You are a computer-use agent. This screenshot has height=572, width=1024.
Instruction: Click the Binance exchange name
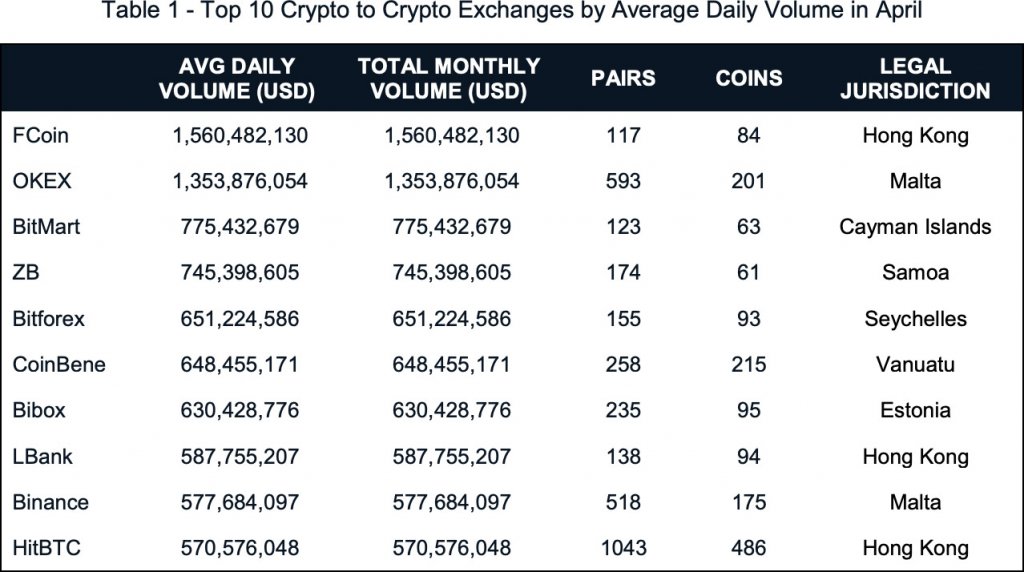coord(51,502)
